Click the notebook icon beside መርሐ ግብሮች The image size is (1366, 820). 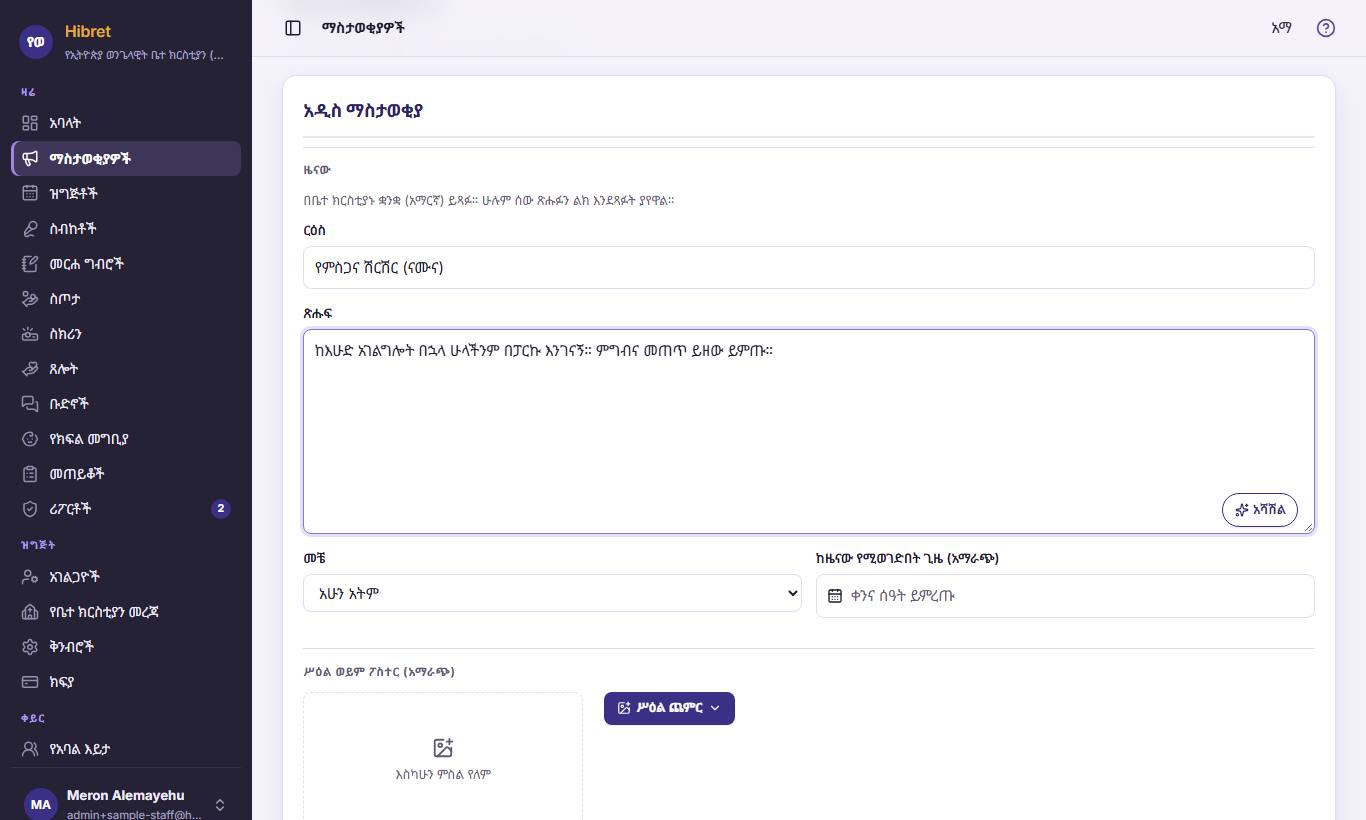pyautogui.click(x=30, y=264)
